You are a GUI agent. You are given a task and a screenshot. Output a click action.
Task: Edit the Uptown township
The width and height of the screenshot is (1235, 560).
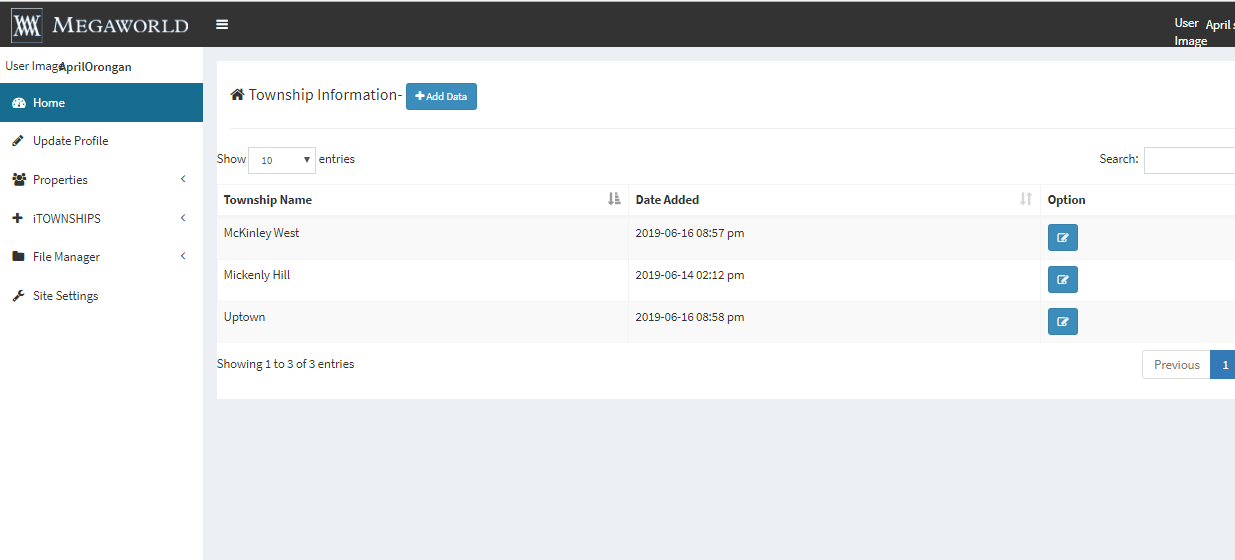click(x=1063, y=322)
